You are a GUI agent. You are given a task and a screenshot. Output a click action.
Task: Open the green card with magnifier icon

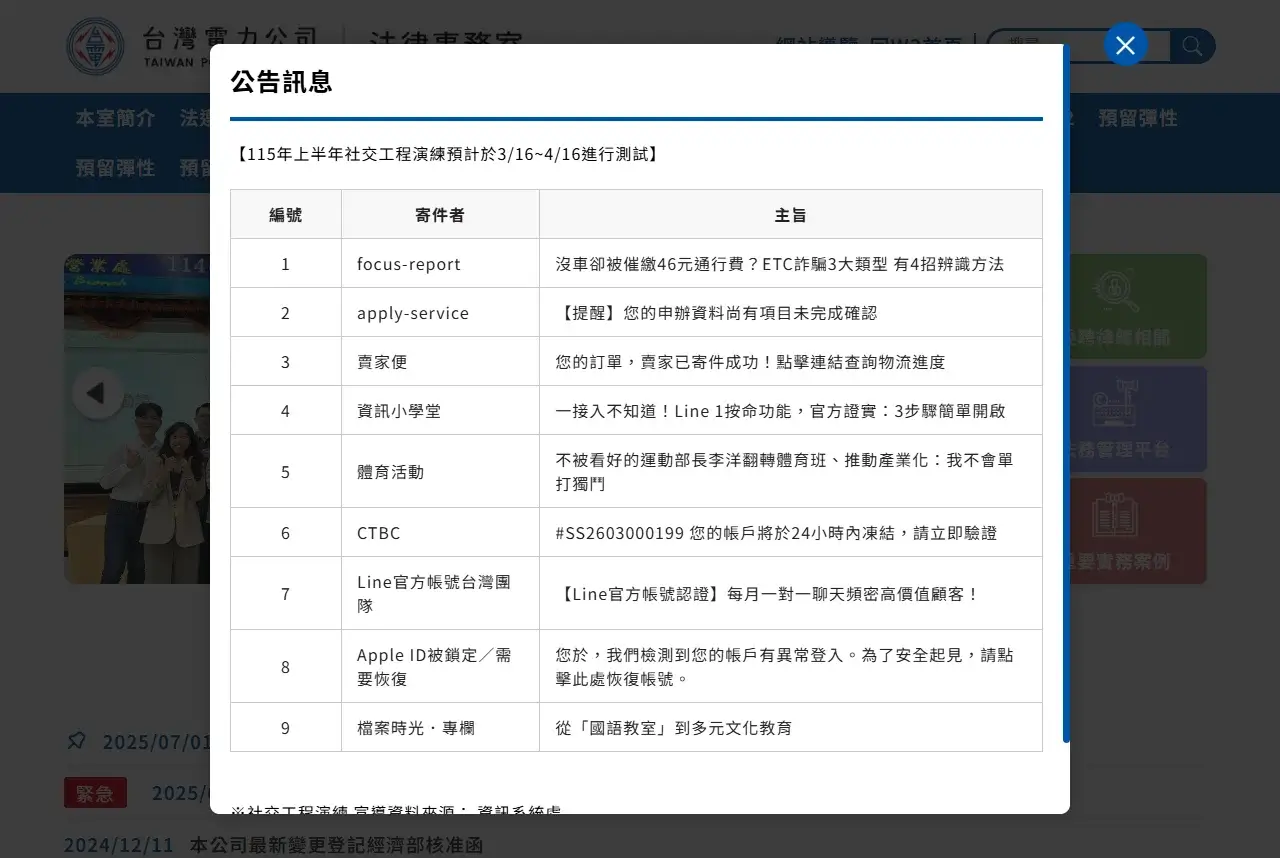coord(1138,306)
